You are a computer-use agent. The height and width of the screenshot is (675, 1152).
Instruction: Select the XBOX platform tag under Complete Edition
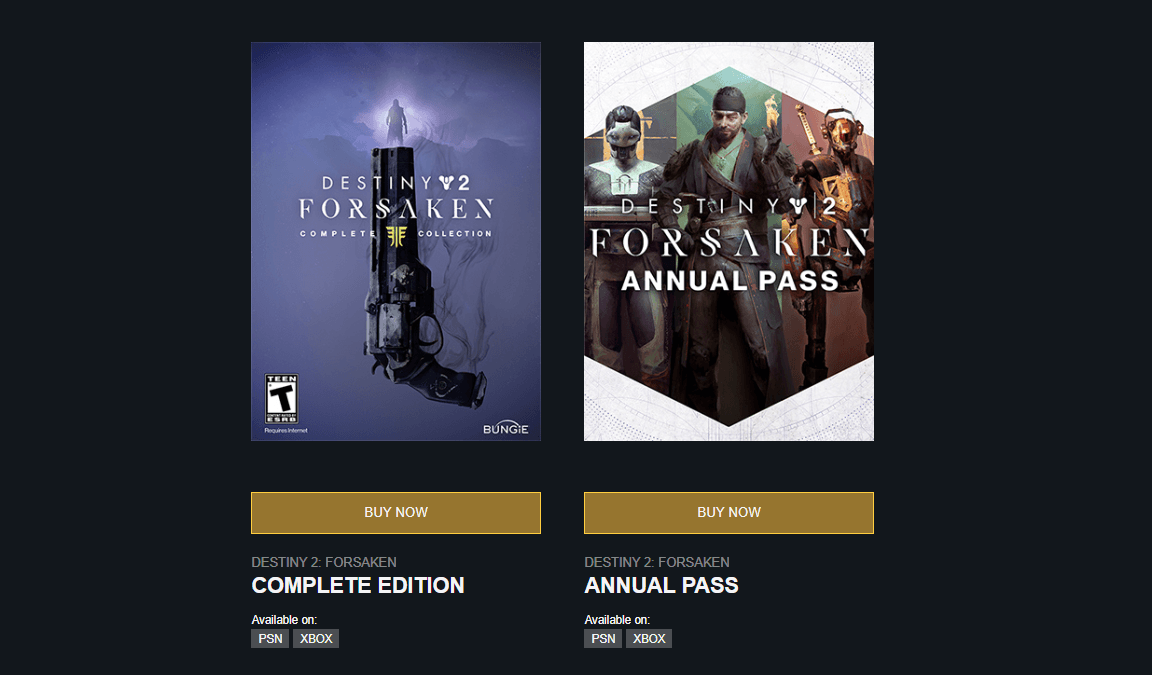[x=316, y=639]
